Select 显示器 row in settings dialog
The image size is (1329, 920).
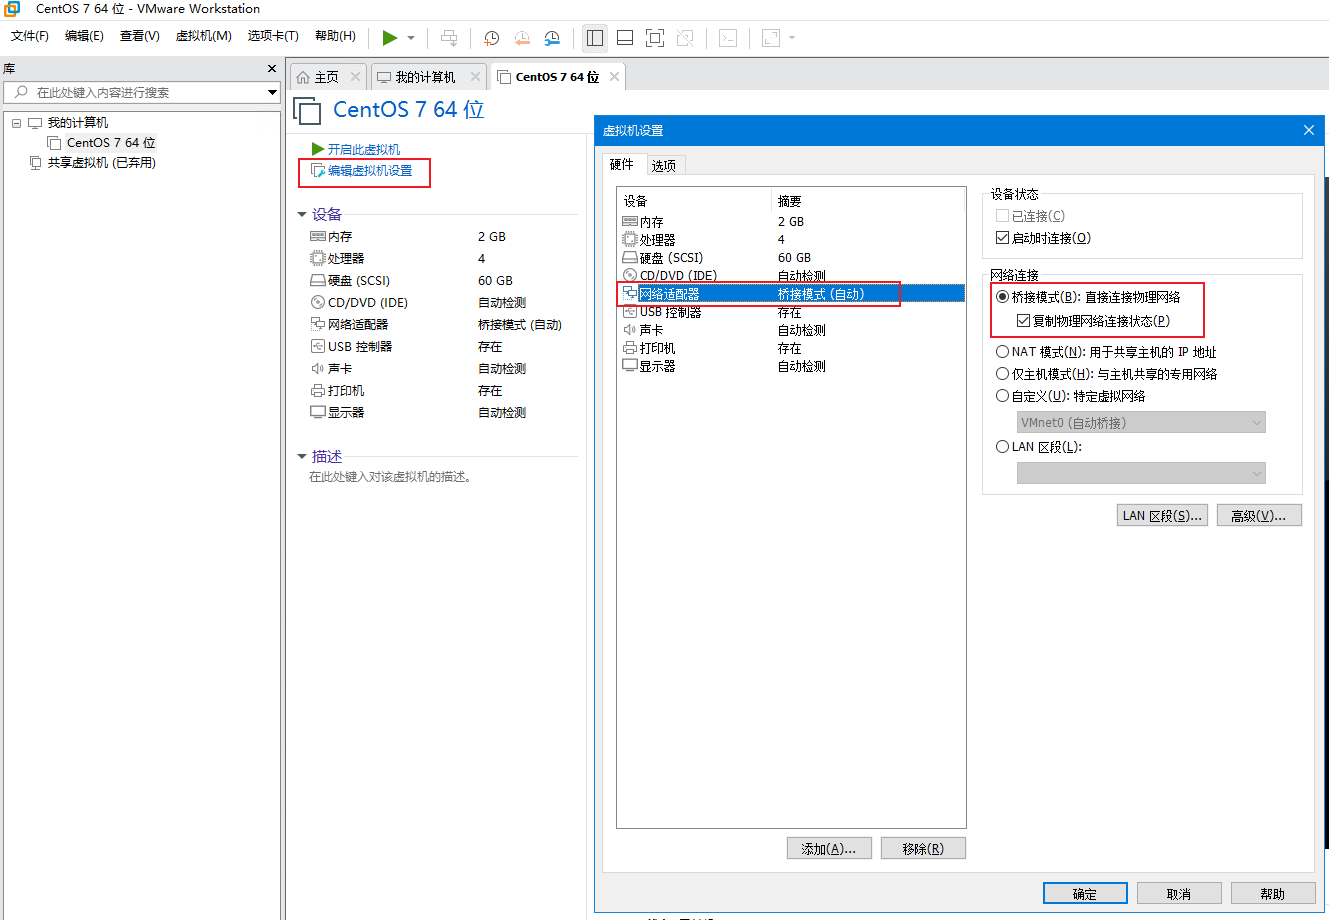tap(791, 366)
